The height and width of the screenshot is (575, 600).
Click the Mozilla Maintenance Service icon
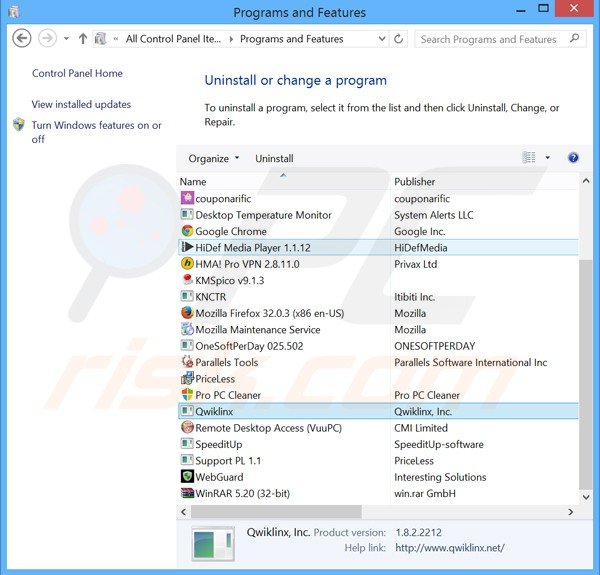pyautogui.click(x=187, y=329)
